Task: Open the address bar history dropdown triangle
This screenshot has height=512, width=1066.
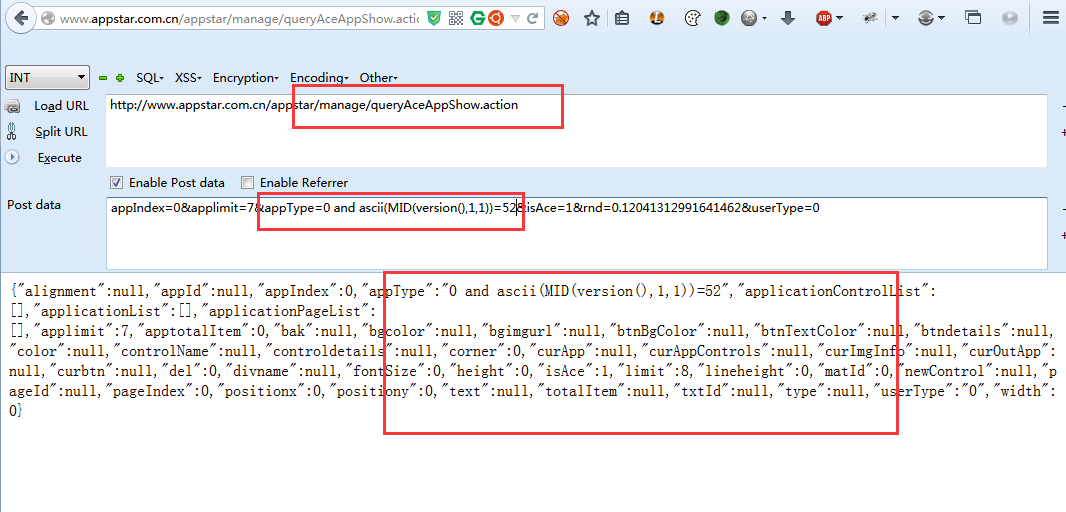Action: 515,19
